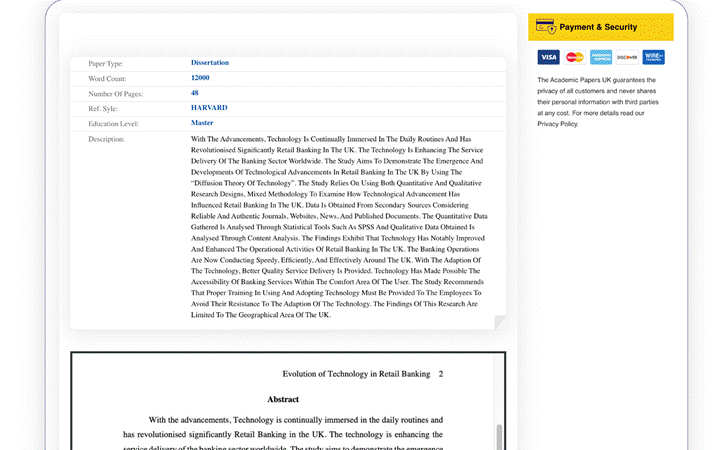Image resolution: width=714 pixels, height=450 pixels.
Task: Click the preview header 'Evolution of Technology in Retail Banking'
Action: click(356, 374)
